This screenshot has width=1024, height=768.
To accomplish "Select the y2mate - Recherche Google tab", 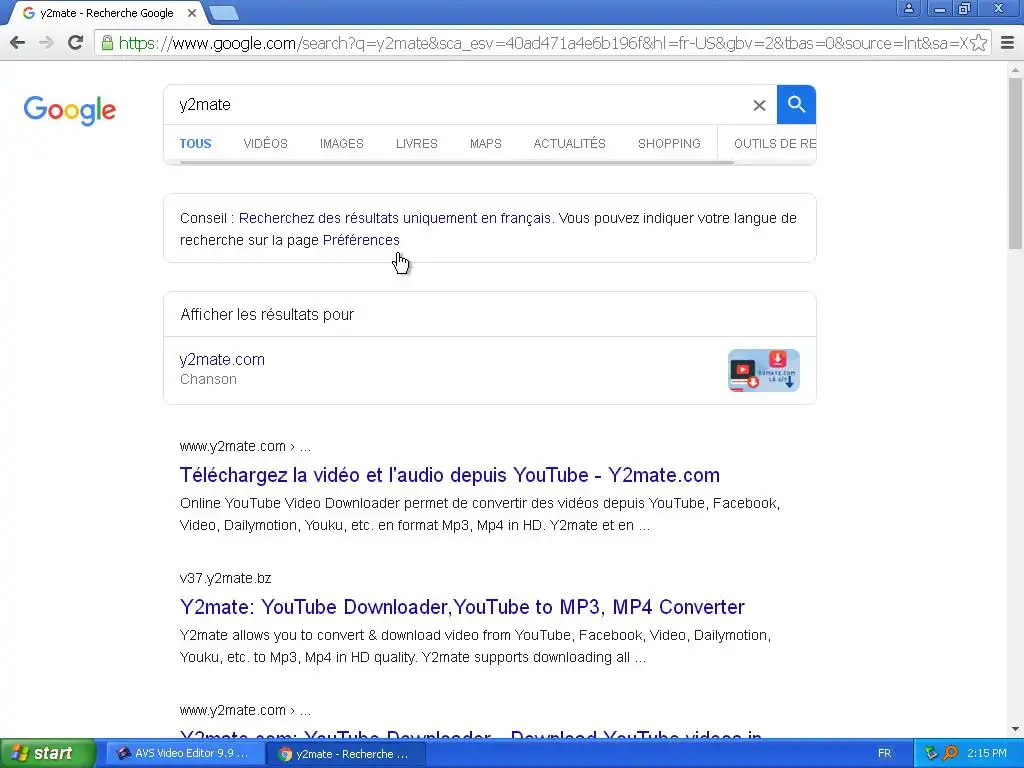I will point(107,13).
